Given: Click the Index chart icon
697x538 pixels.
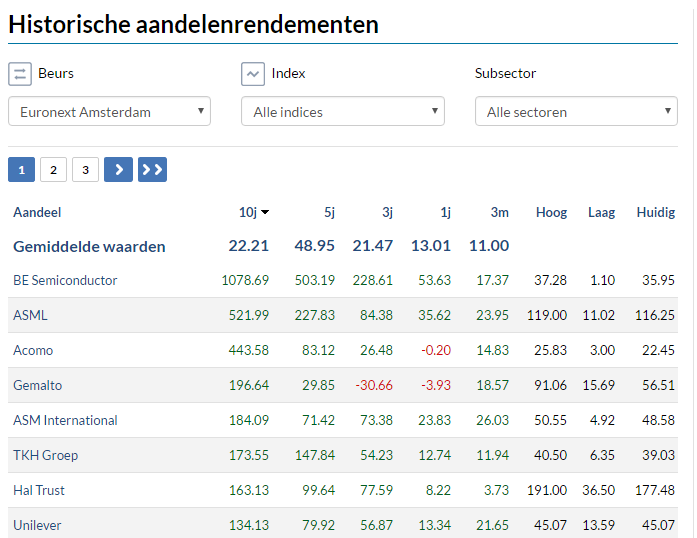Looking at the screenshot, I should pyautogui.click(x=252, y=74).
